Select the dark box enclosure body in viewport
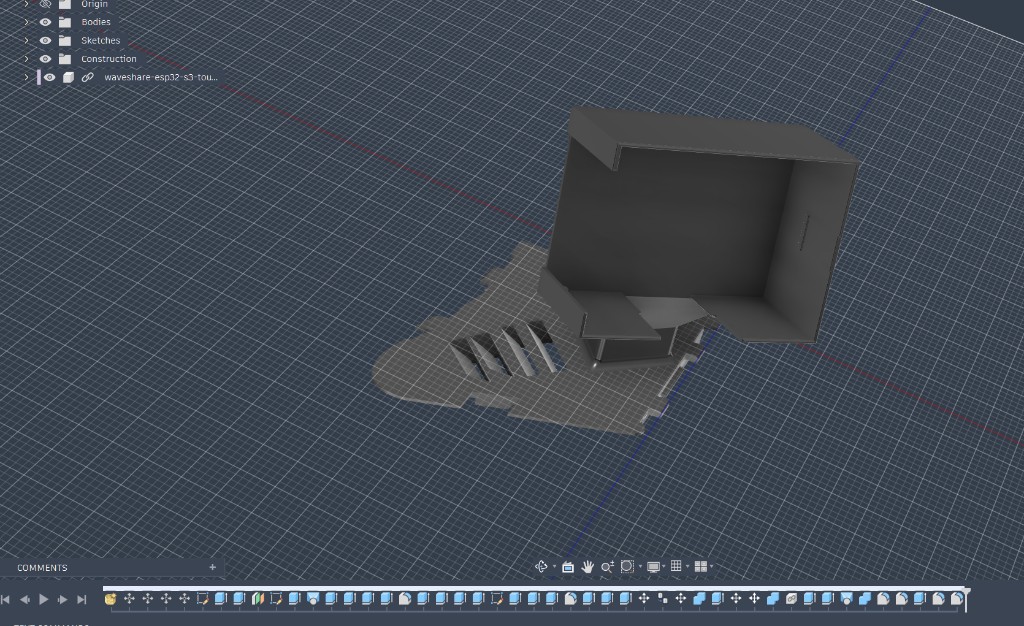 pos(679,222)
